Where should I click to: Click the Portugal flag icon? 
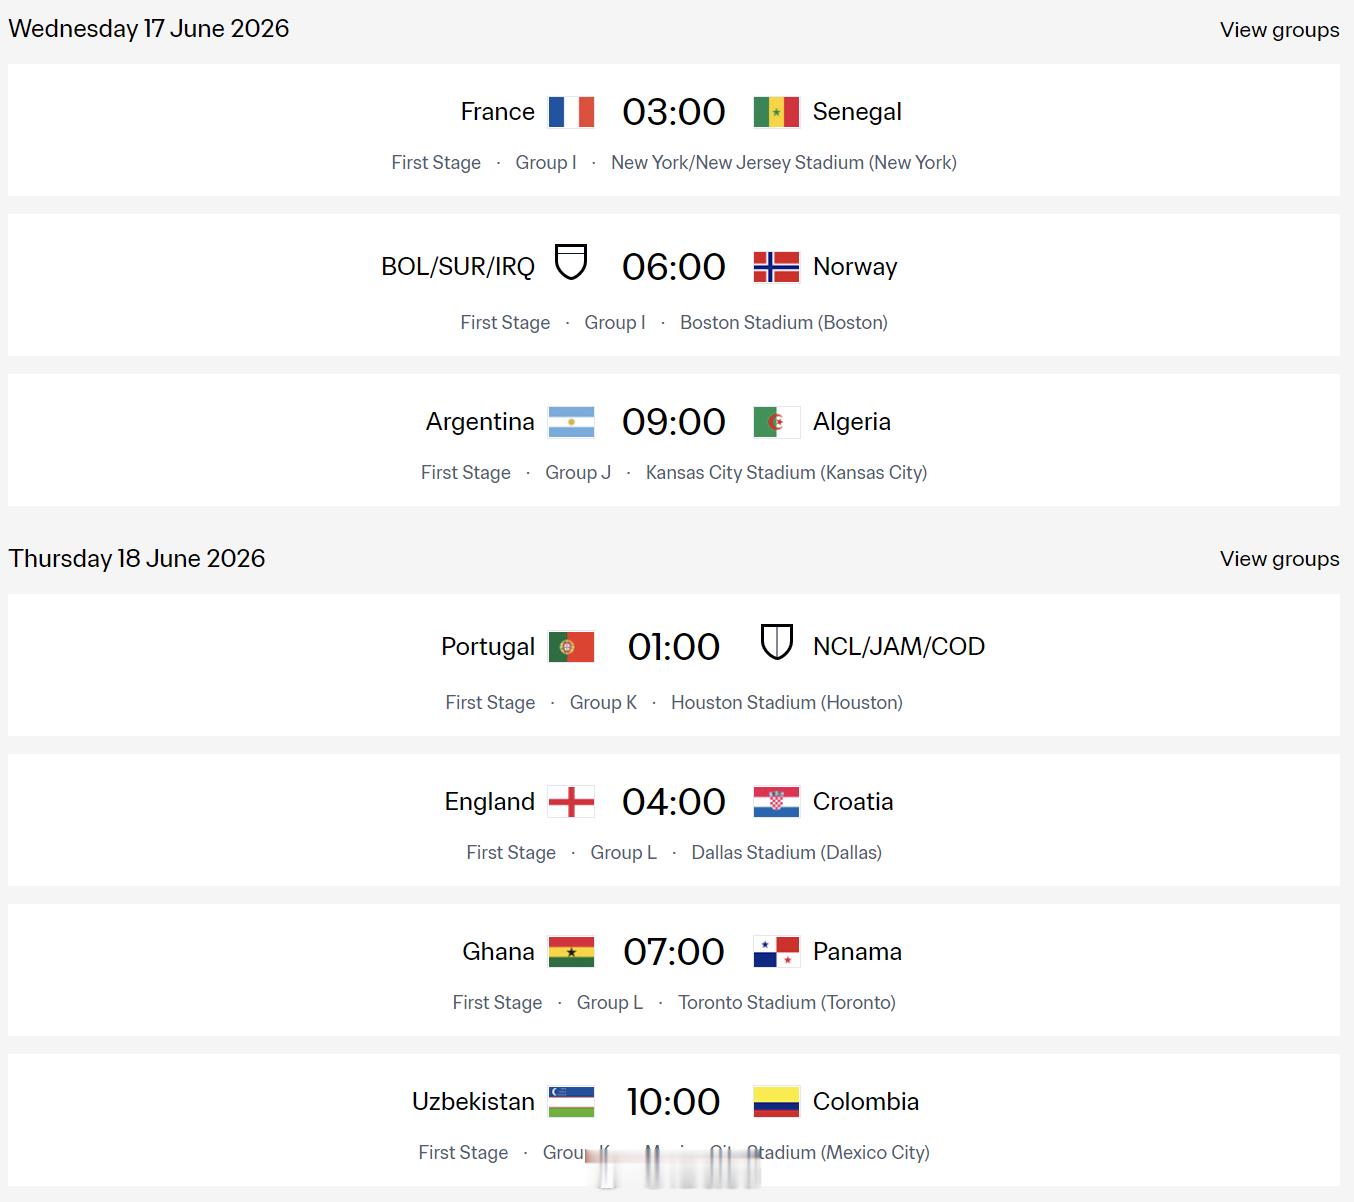pyautogui.click(x=571, y=647)
